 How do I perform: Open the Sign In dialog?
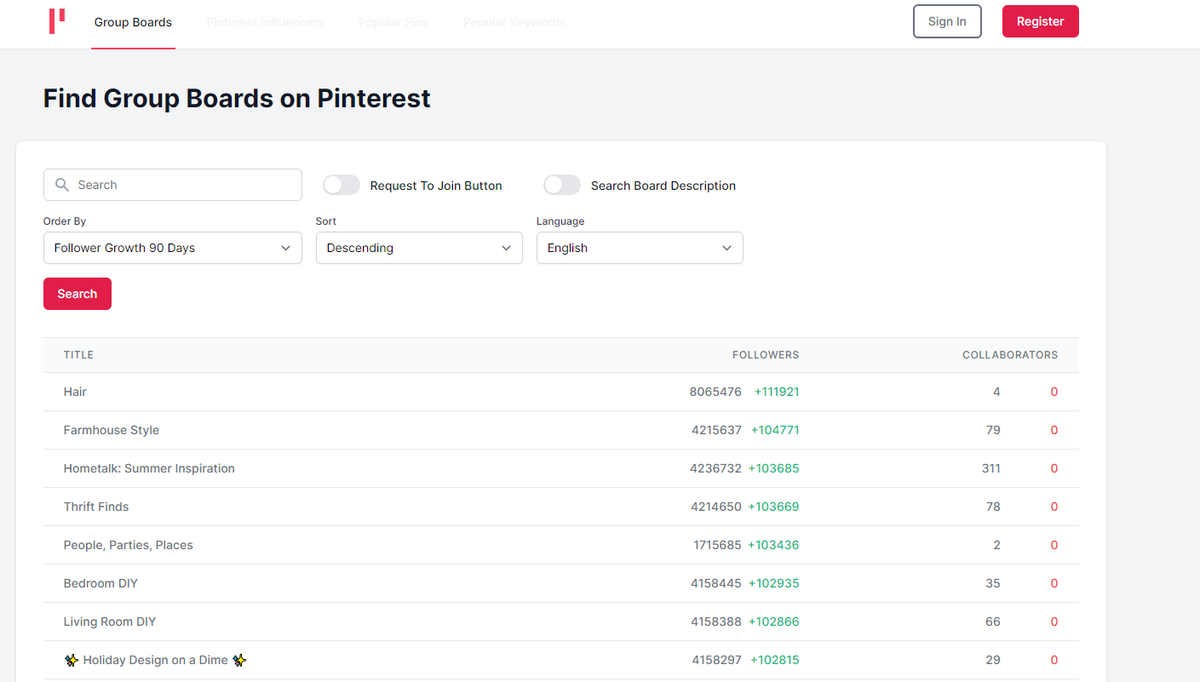click(946, 20)
